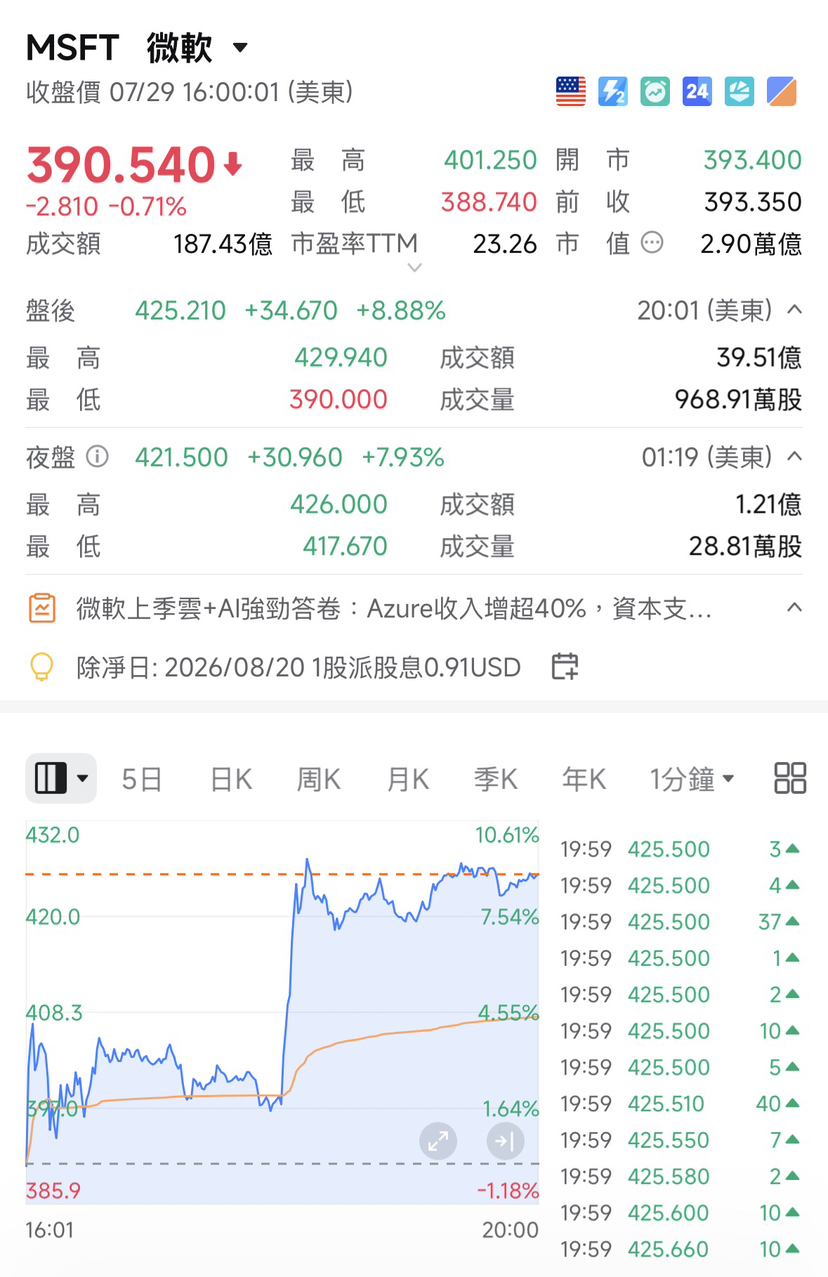The width and height of the screenshot is (828, 1277).
Task: Tap the info icon next to 夜盤
Action: pos(97,457)
